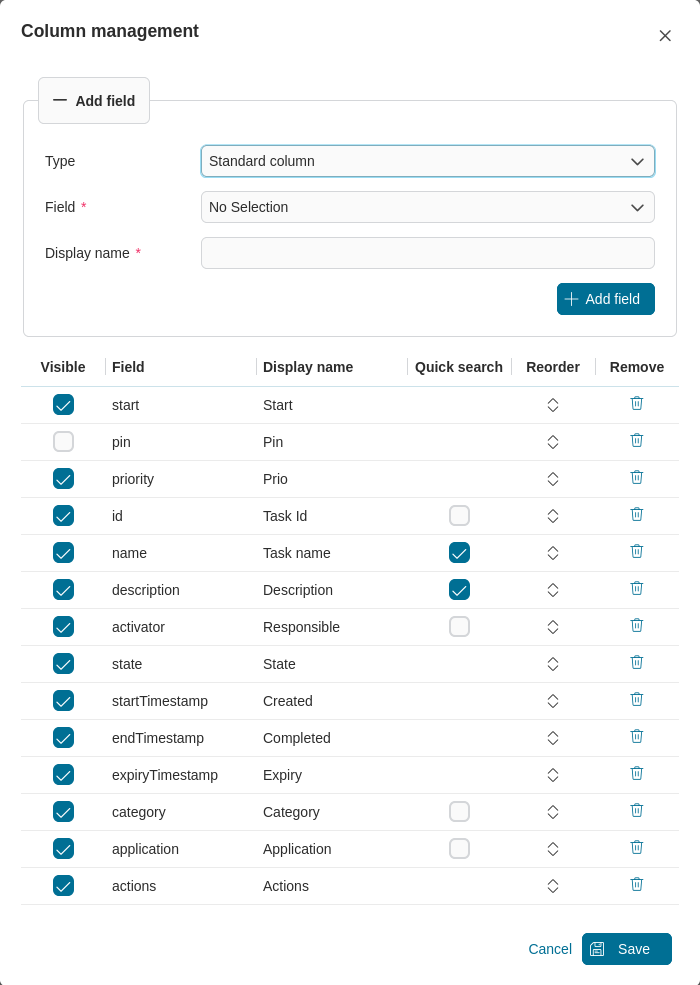Image resolution: width=700 pixels, height=985 pixels.
Task: Collapse the Add field section
Action: coord(60,100)
